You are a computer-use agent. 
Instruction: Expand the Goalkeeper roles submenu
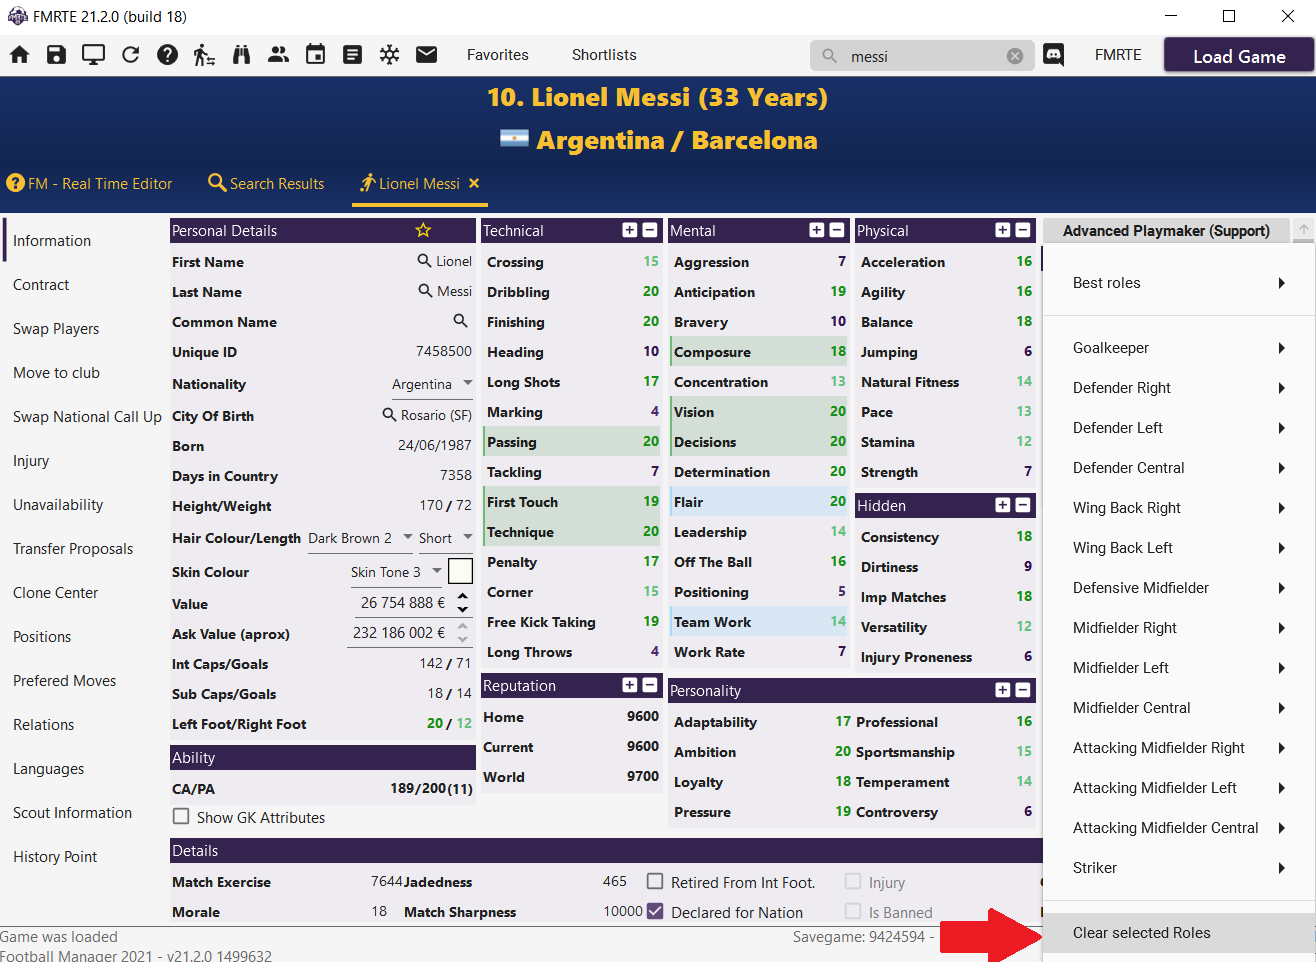pos(1179,348)
